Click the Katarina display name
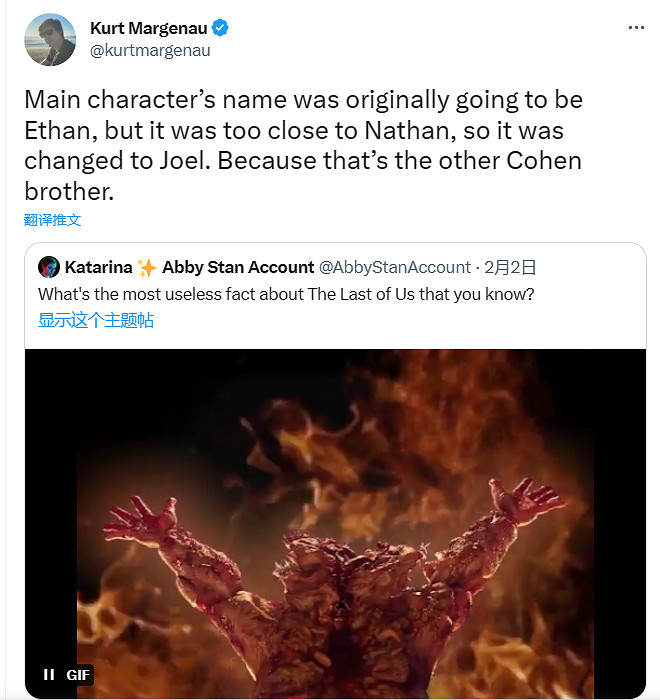The width and height of the screenshot is (660, 700). (x=98, y=267)
